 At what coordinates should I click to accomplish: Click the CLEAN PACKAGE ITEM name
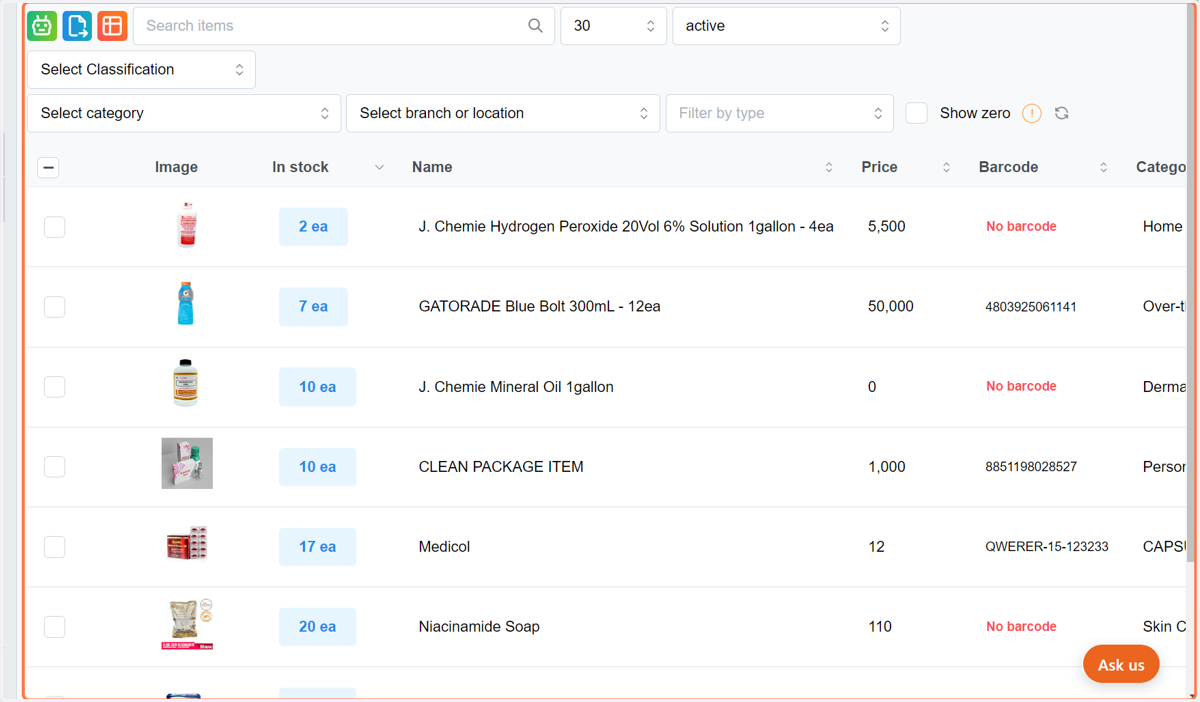(x=501, y=467)
